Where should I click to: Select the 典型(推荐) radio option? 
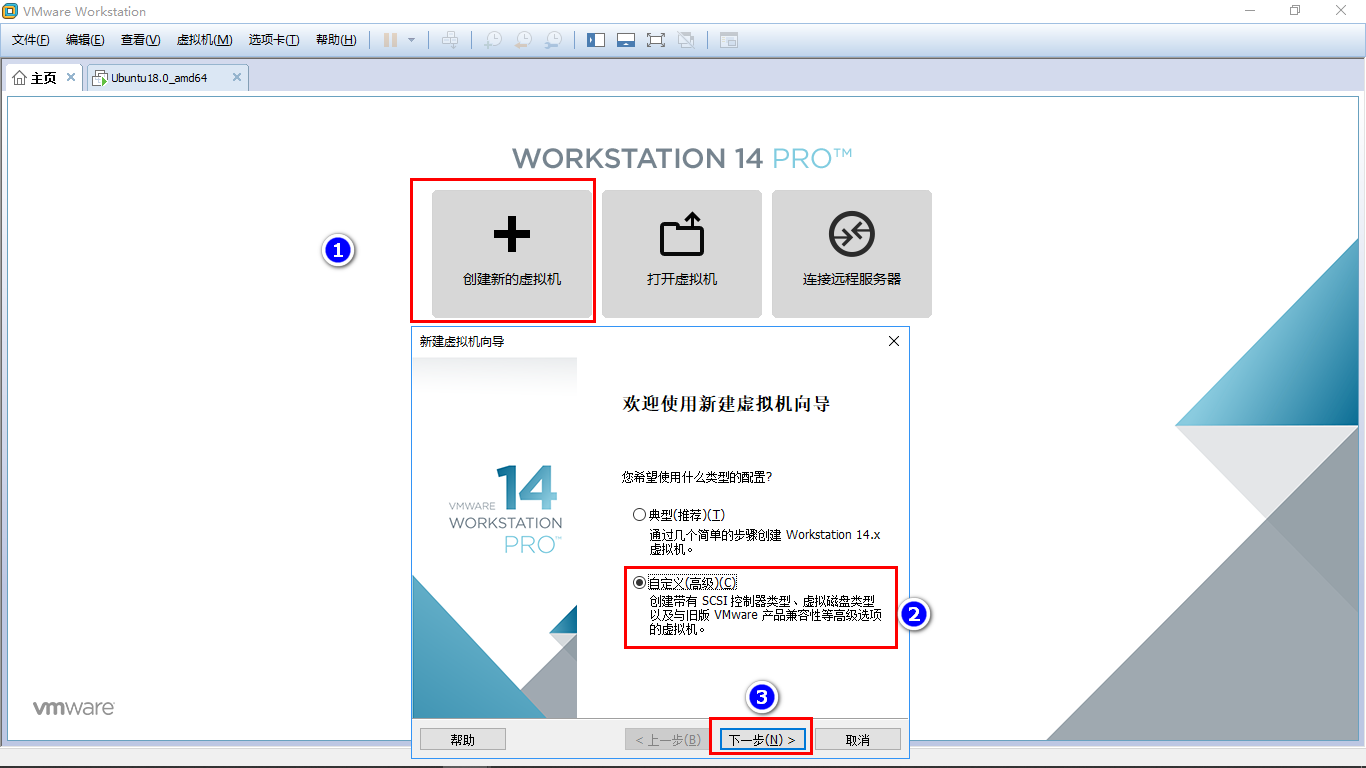pyautogui.click(x=640, y=515)
